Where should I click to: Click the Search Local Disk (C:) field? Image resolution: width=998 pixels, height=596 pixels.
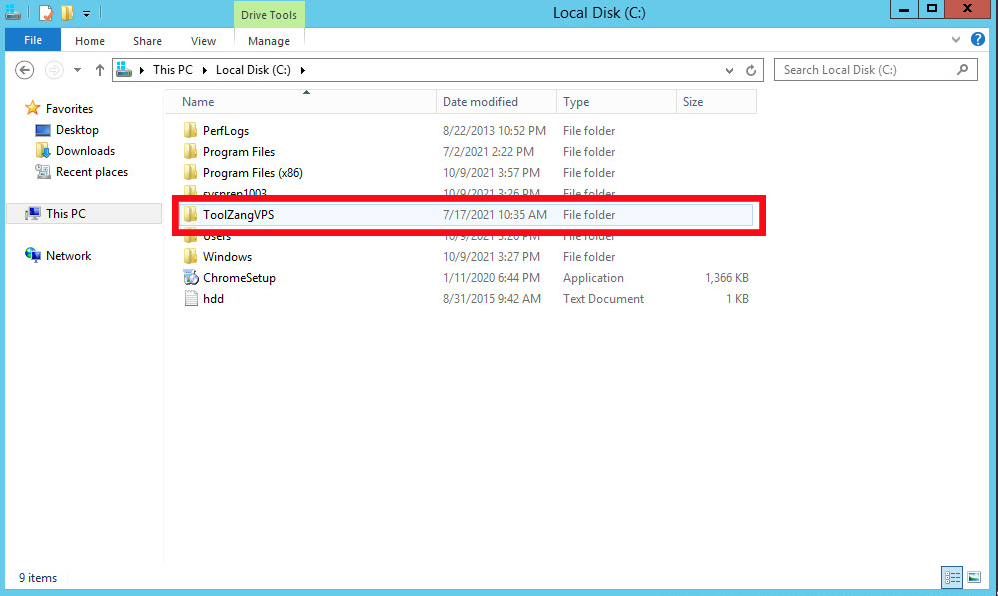[x=865, y=70]
